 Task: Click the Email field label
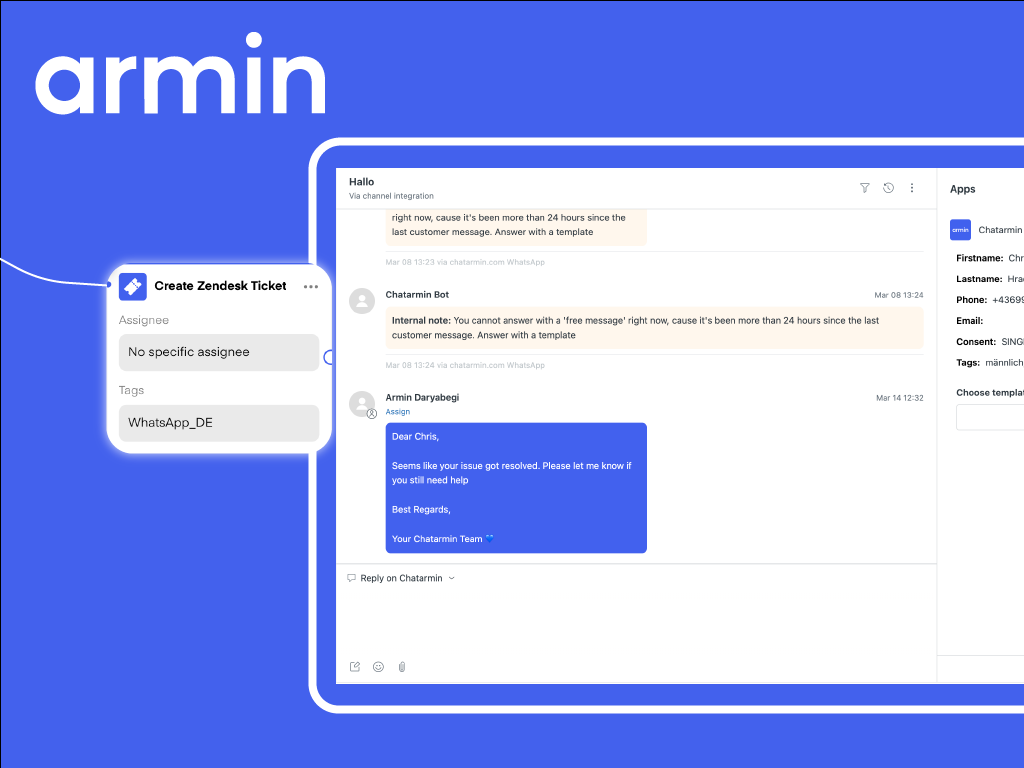970,321
